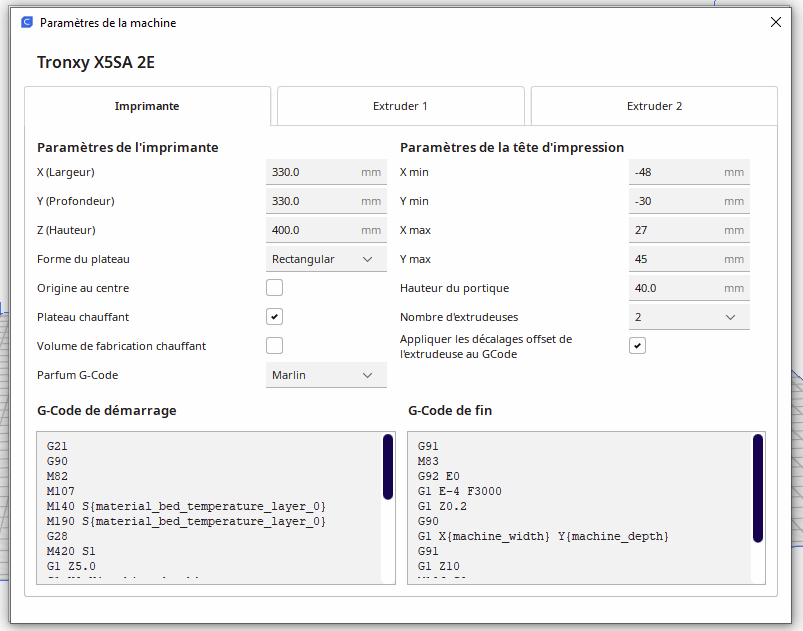Edit the Y max value field
Image resolution: width=803 pixels, height=631 pixels.
[x=689, y=259]
